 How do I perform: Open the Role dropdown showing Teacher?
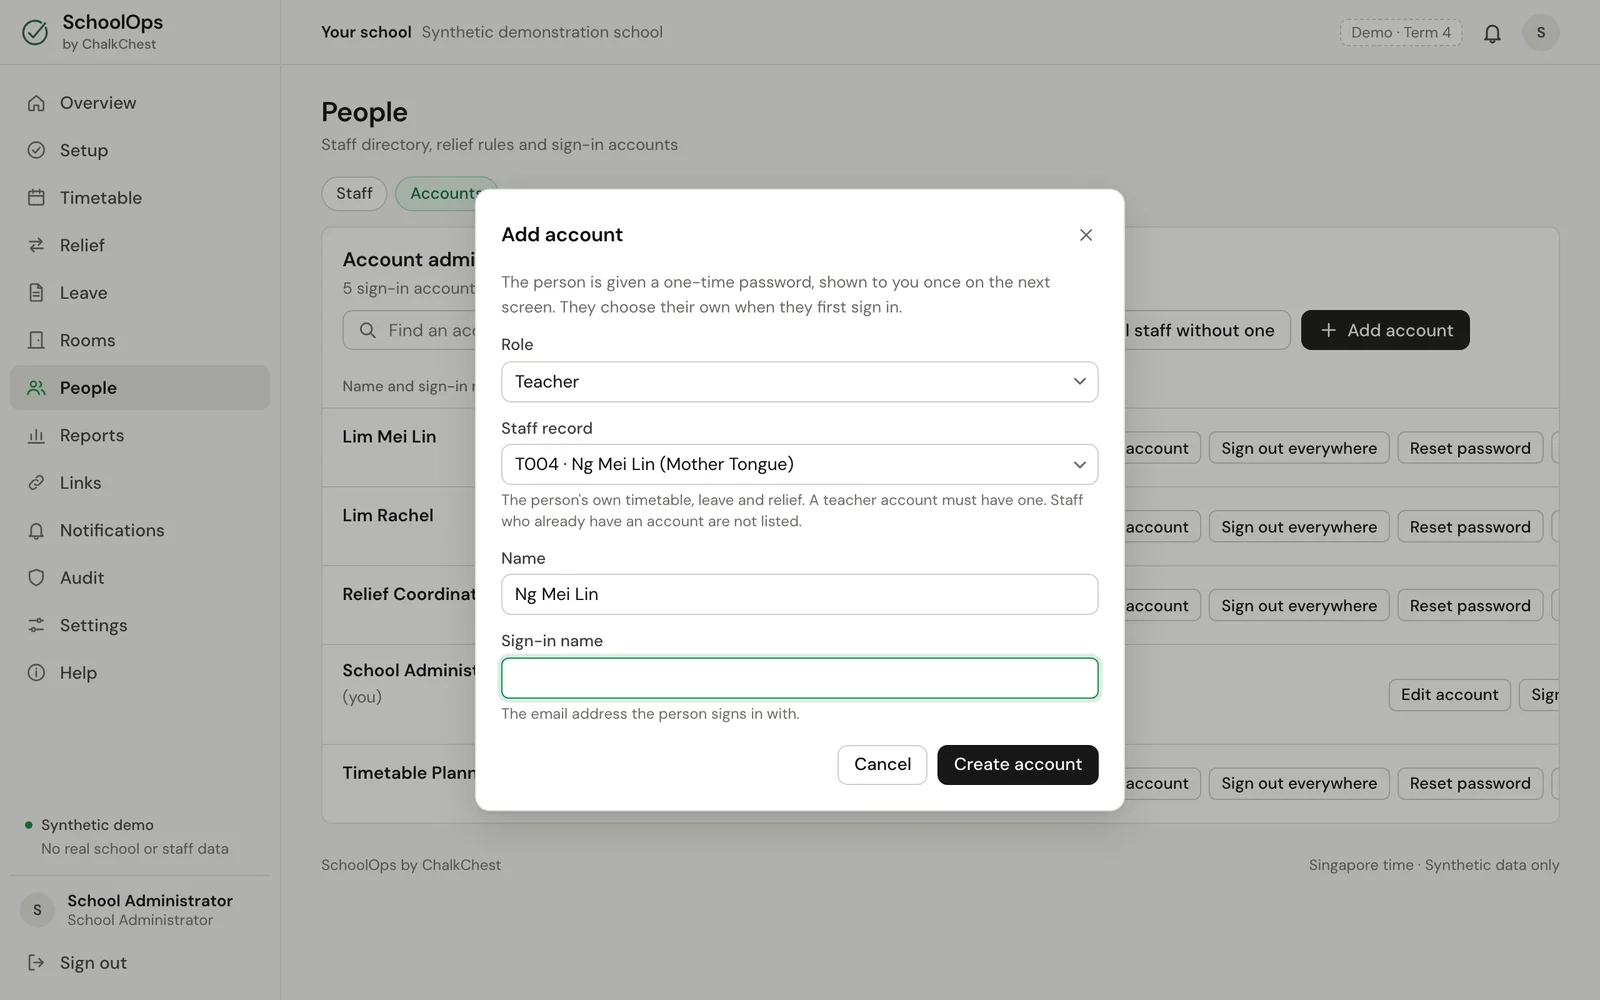pos(799,382)
